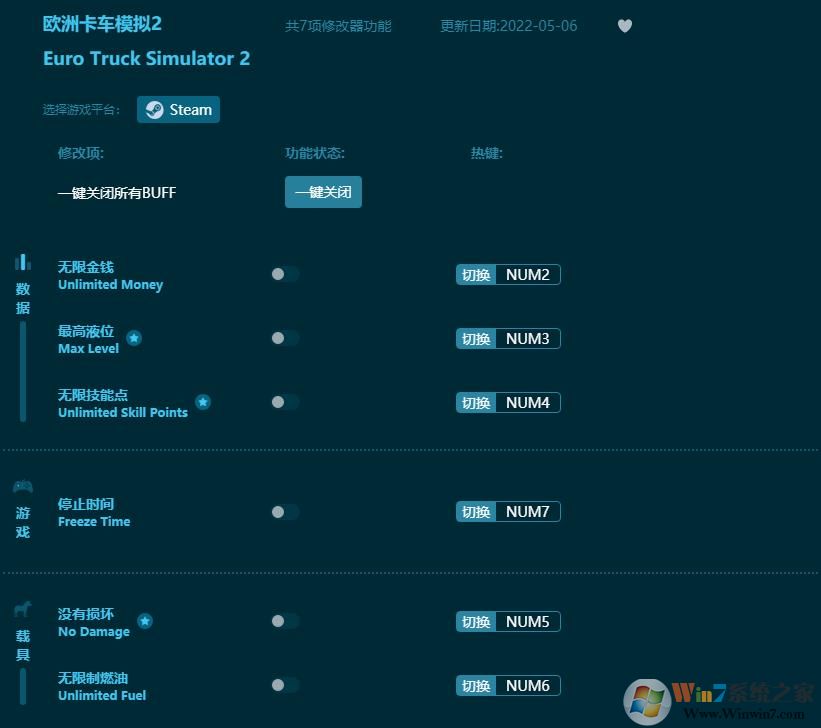The height and width of the screenshot is (728, 821).
Task: Click the Steam logo icon
Action: [x=154, y=109]
